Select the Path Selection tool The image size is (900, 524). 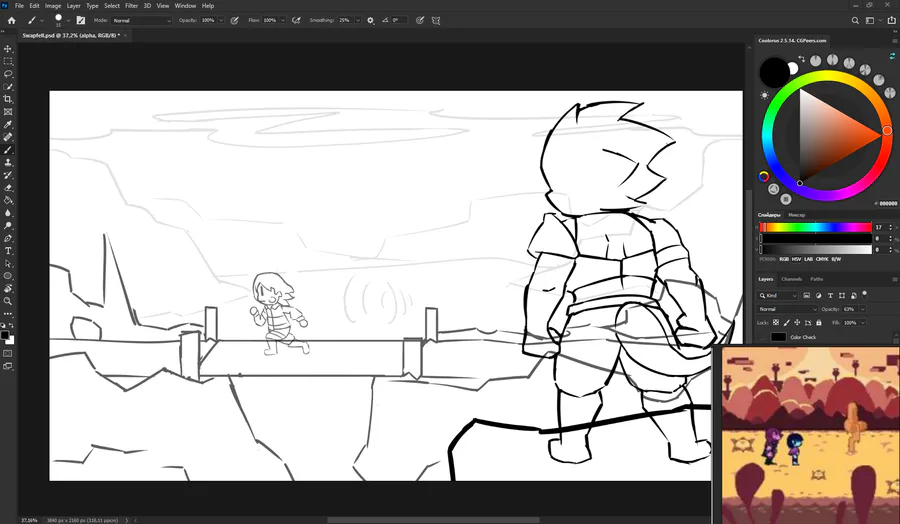point(8,263)
